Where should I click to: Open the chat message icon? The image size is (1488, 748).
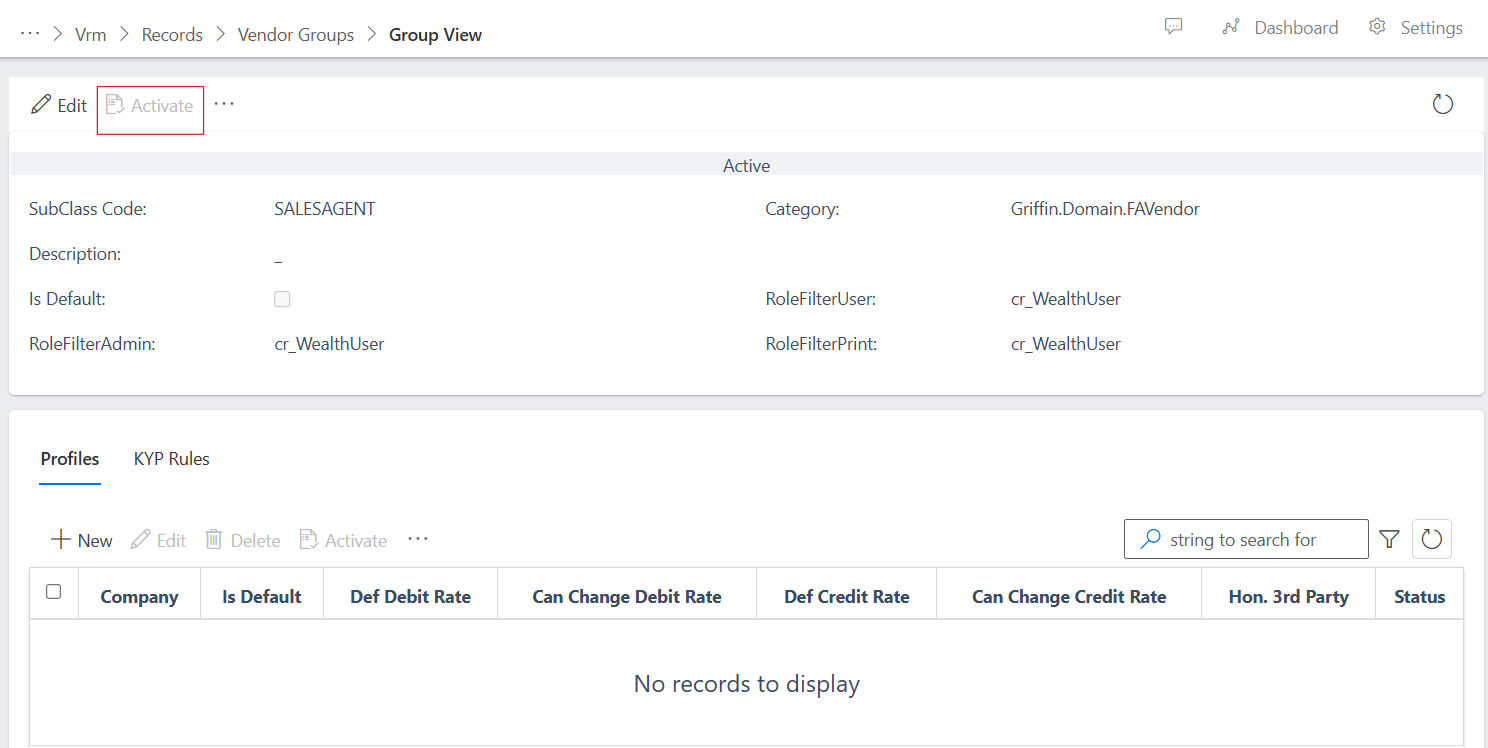[1174, 27]
